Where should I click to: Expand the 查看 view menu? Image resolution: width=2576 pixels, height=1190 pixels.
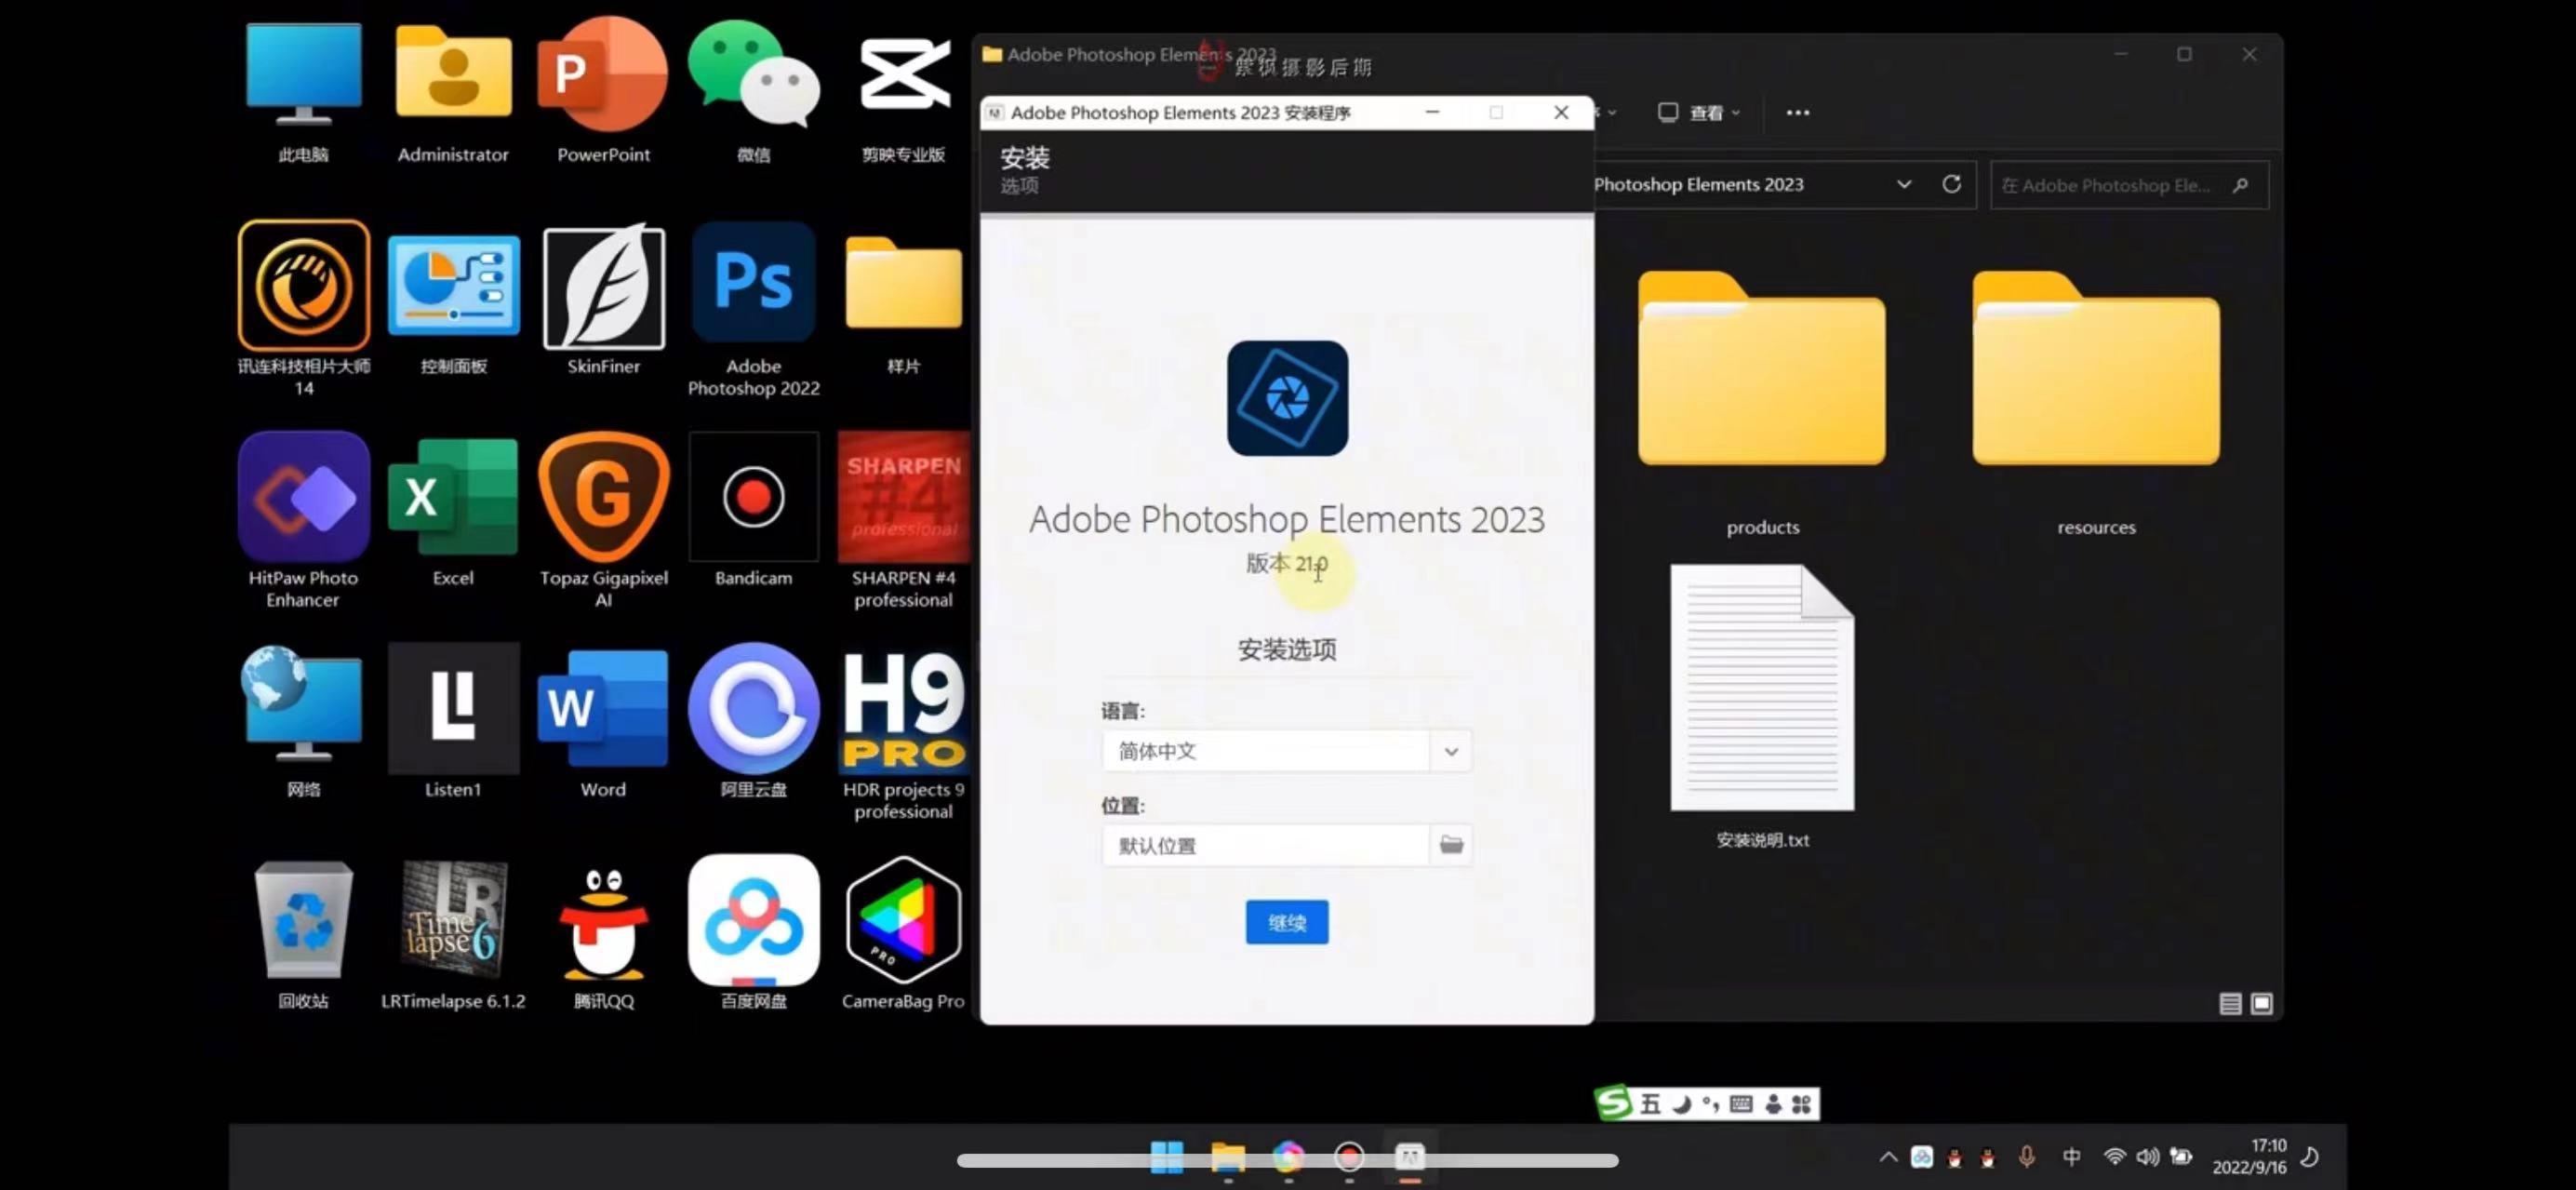(1700, 113)
